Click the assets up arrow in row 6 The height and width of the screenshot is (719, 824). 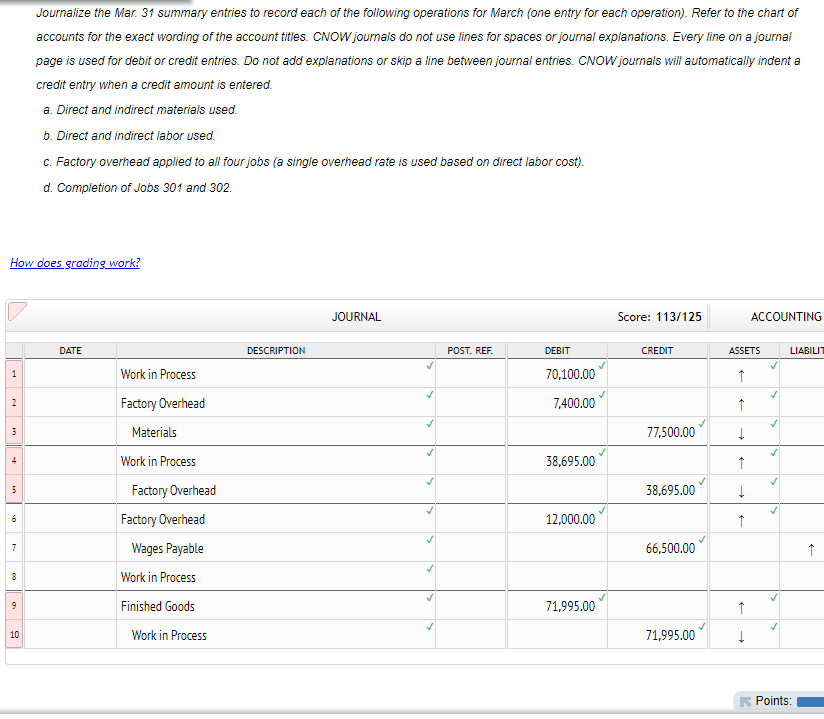click(x=741, y=520)
